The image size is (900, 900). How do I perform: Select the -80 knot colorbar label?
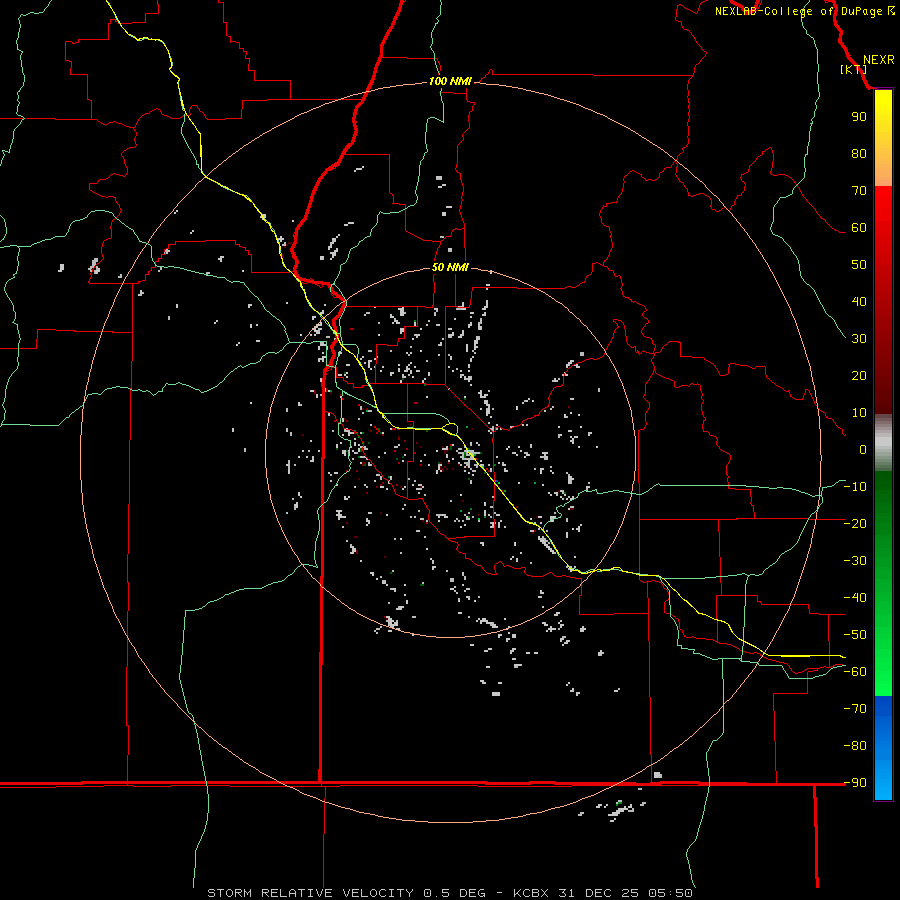(855, 746)
